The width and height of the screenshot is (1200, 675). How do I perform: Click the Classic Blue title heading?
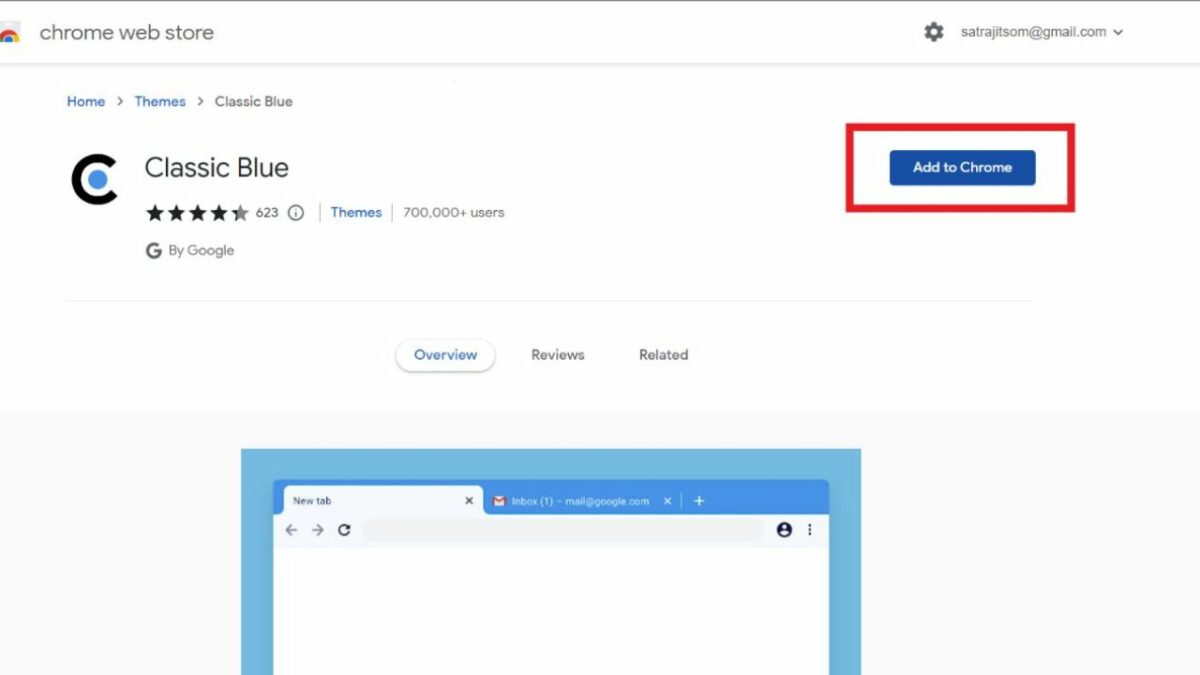point(216,167)
